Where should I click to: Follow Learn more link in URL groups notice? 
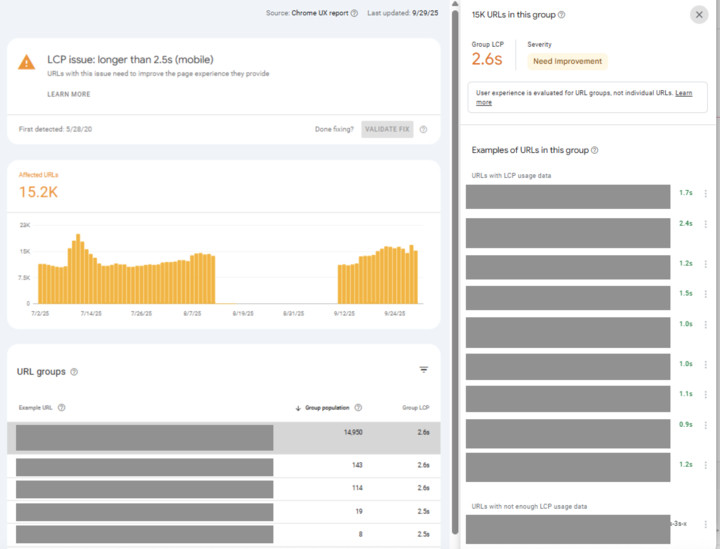click(683, 93)
